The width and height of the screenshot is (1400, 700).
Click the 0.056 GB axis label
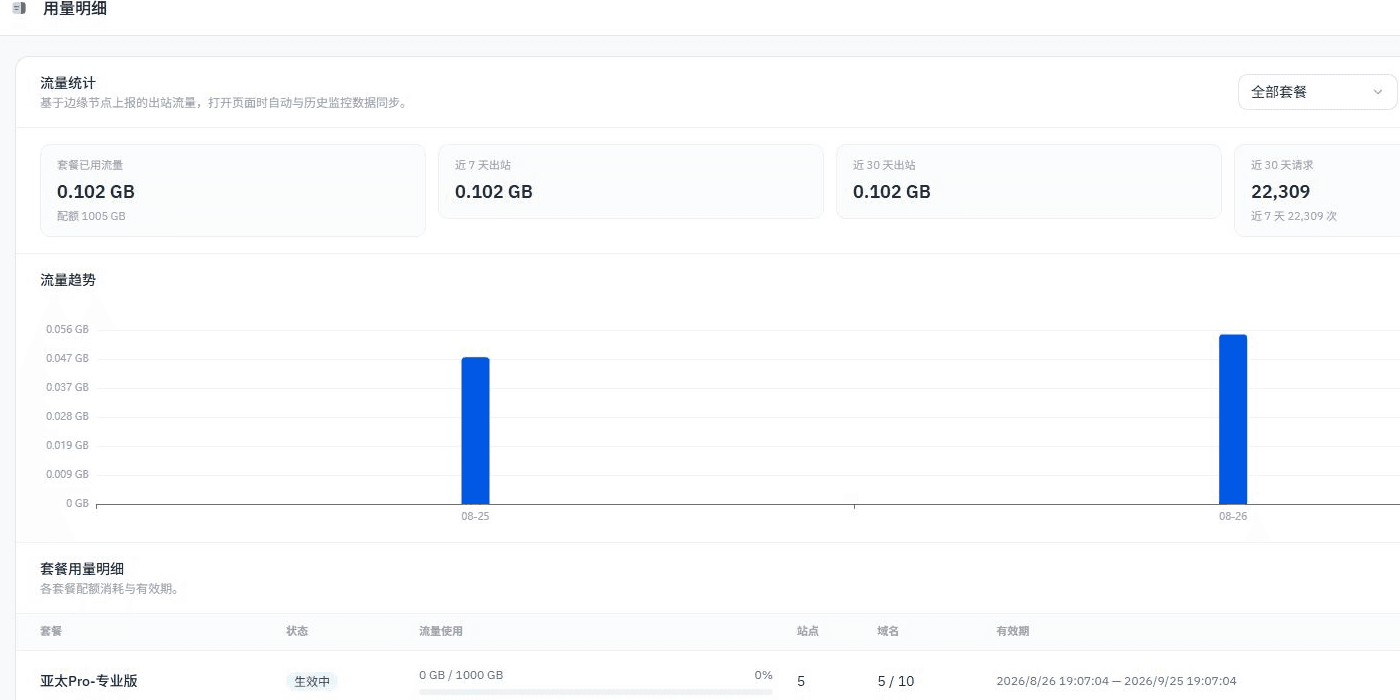pyautogui.click(x=67, y=329)
